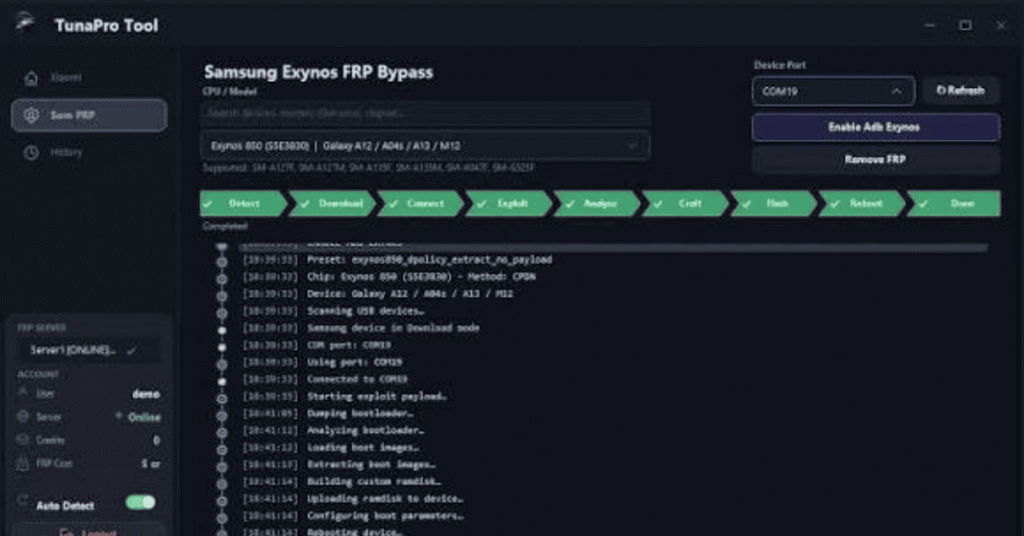
Task: Click the TunaPro Tool logo icon
Action: point(25,22)
